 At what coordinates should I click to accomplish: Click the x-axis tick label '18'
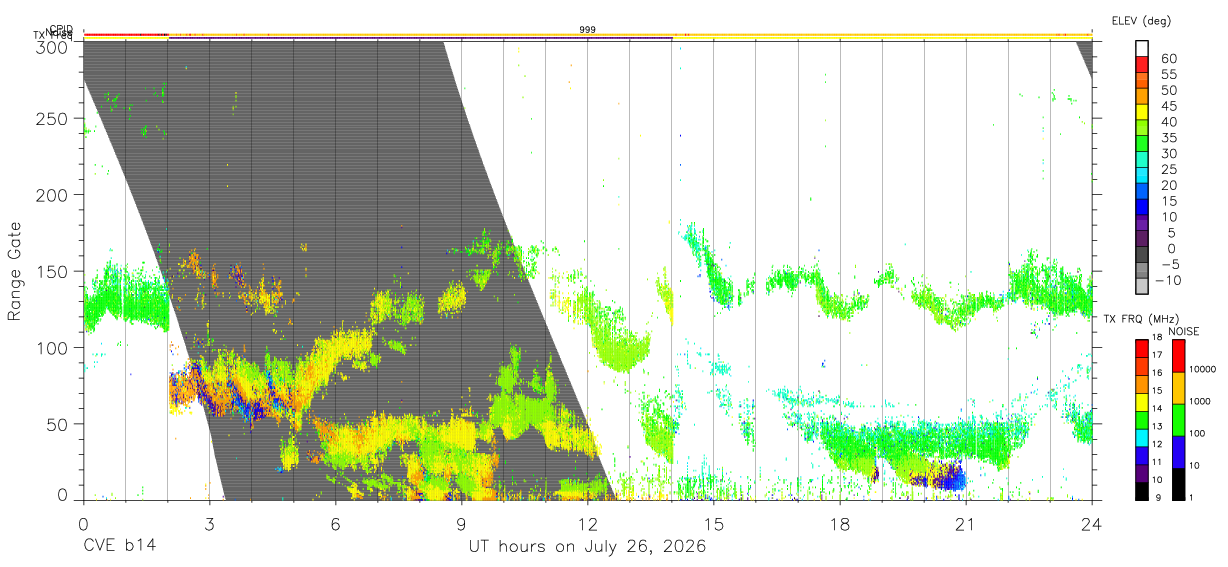tap(839, 524)
